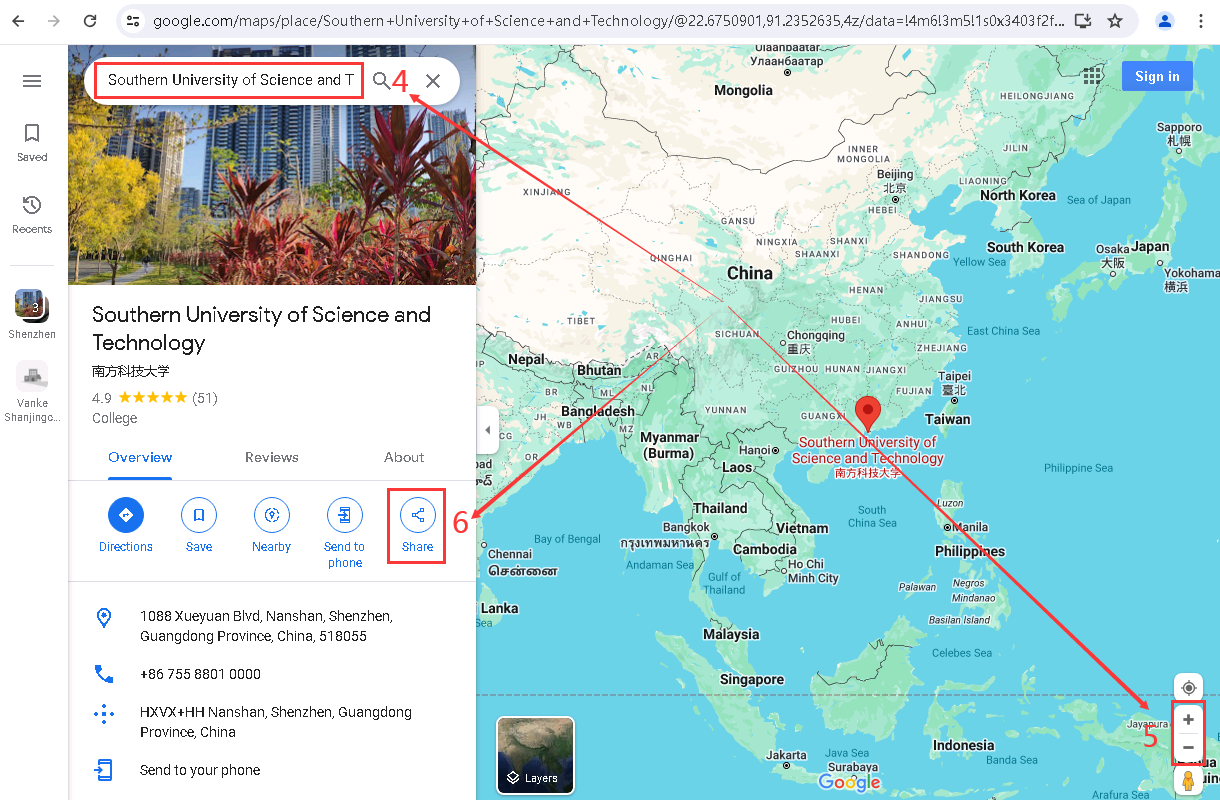
Task: Focus the Google Maps search box
Action: (230, 80)
